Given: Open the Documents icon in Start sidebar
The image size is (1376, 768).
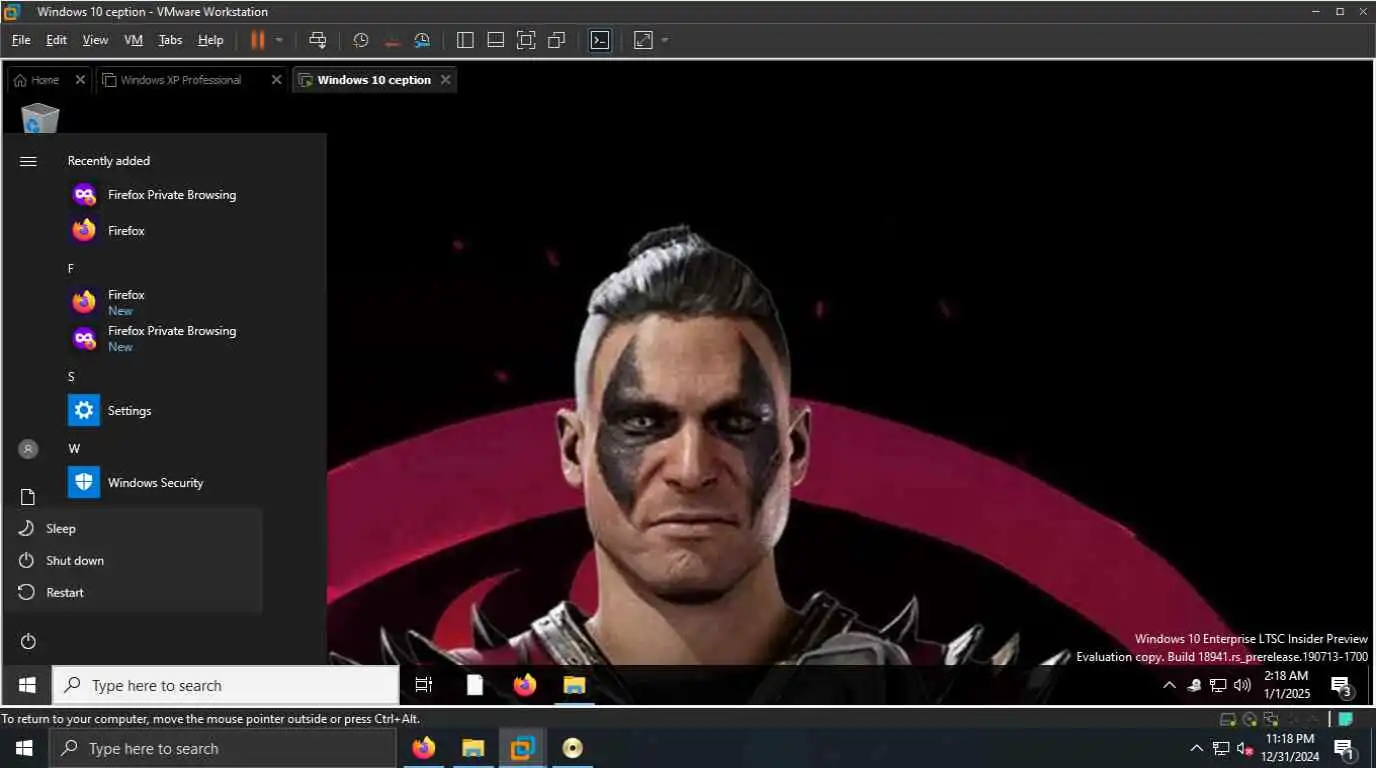Looking at the screenshot, I should 28,497.
